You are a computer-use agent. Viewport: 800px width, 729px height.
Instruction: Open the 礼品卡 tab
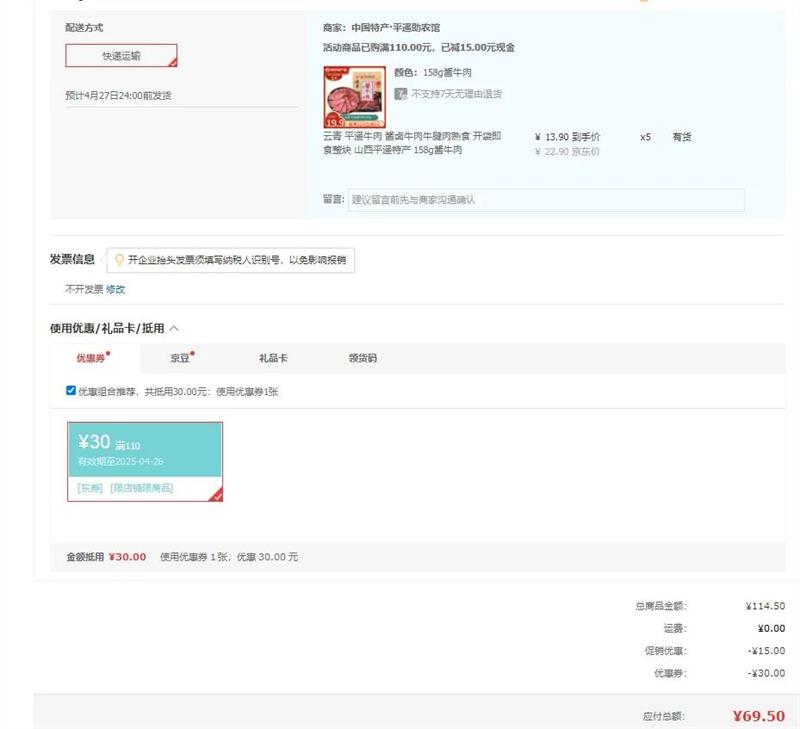coord(273,358)
